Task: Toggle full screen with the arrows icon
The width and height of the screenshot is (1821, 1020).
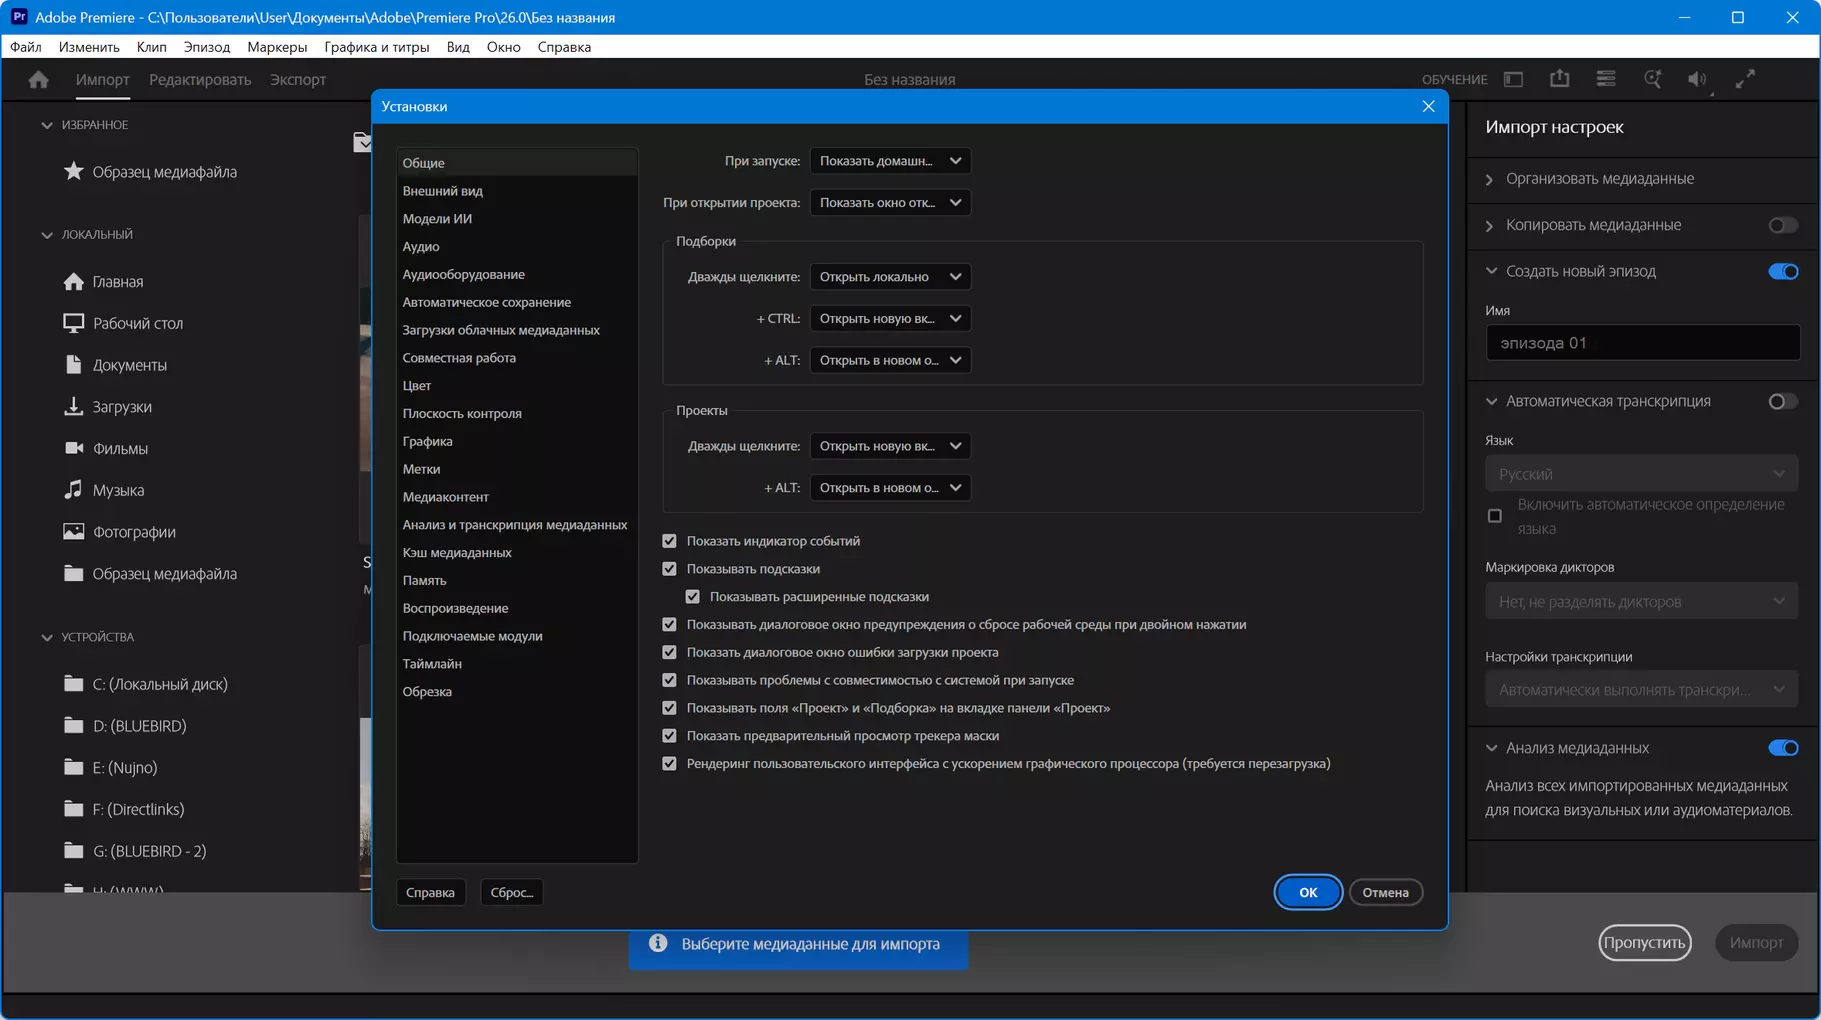Action: tap(1745, 79)
